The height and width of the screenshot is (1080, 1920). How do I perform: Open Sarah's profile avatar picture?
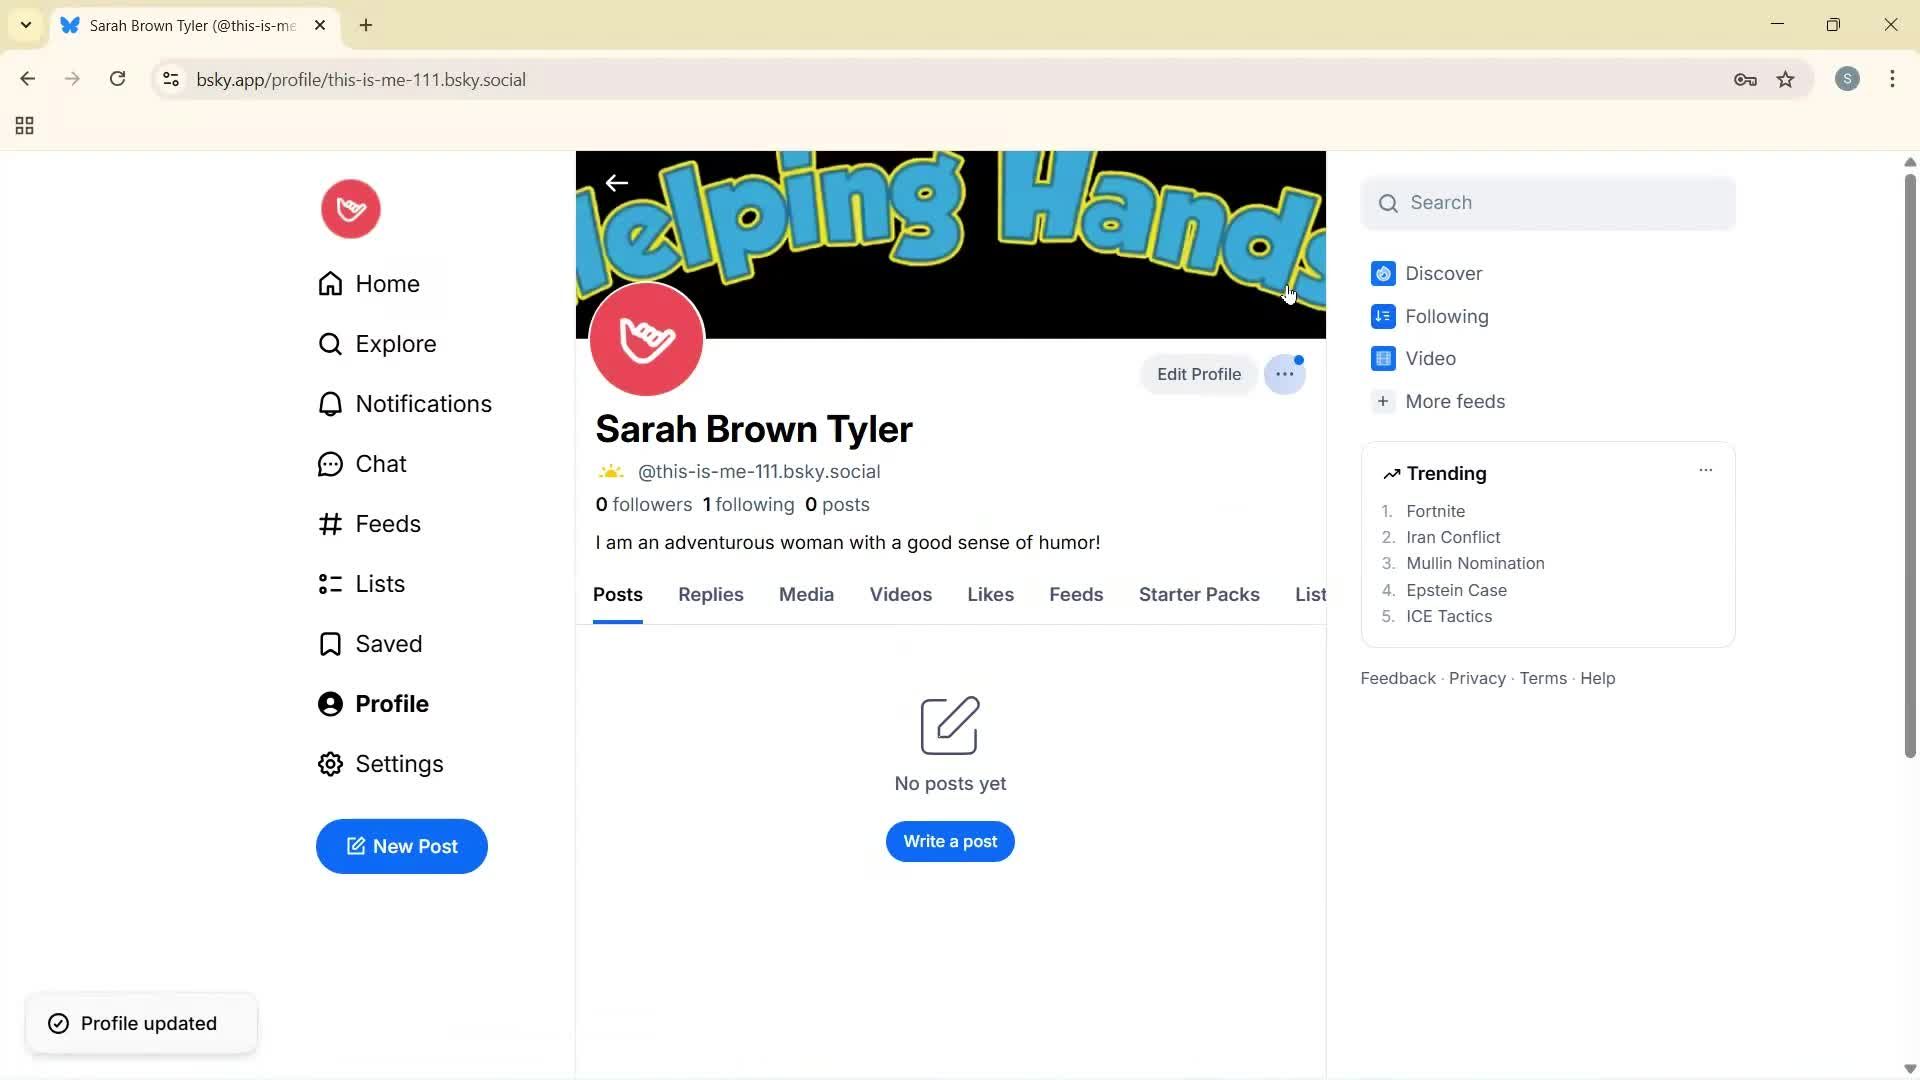pos(646,339)
